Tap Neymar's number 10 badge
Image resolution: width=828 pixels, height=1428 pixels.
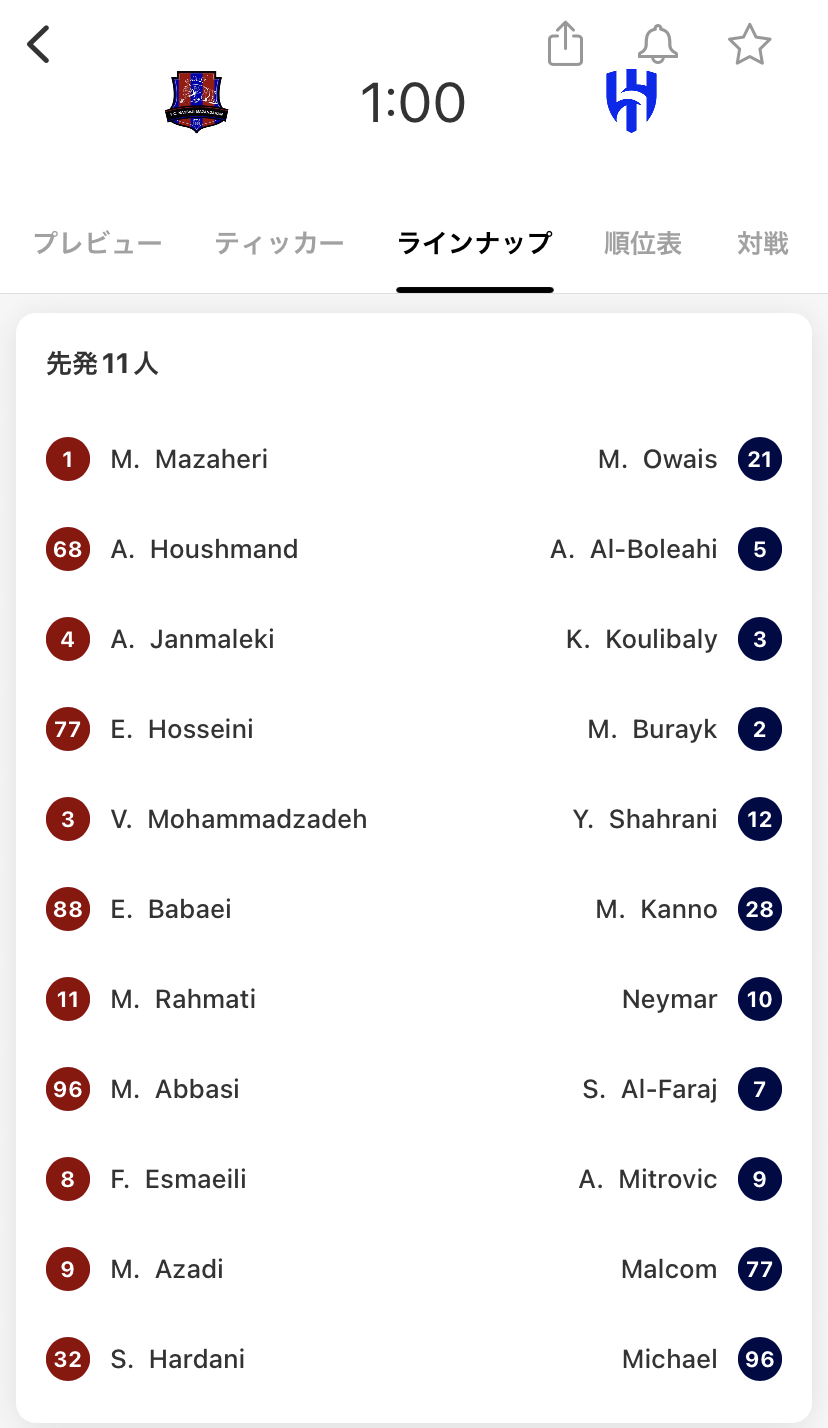point(760,999)
